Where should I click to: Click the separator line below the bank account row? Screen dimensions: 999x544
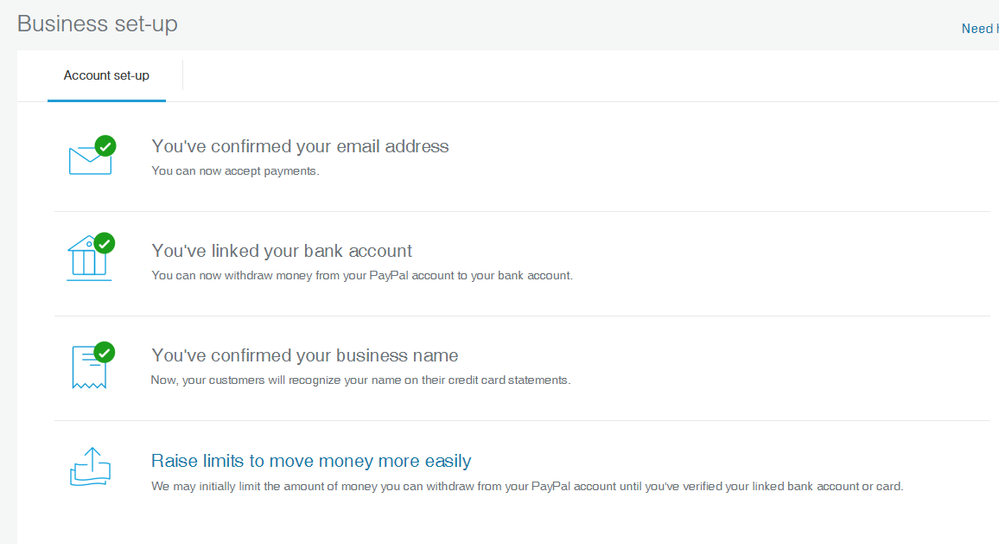coord(520,316)
